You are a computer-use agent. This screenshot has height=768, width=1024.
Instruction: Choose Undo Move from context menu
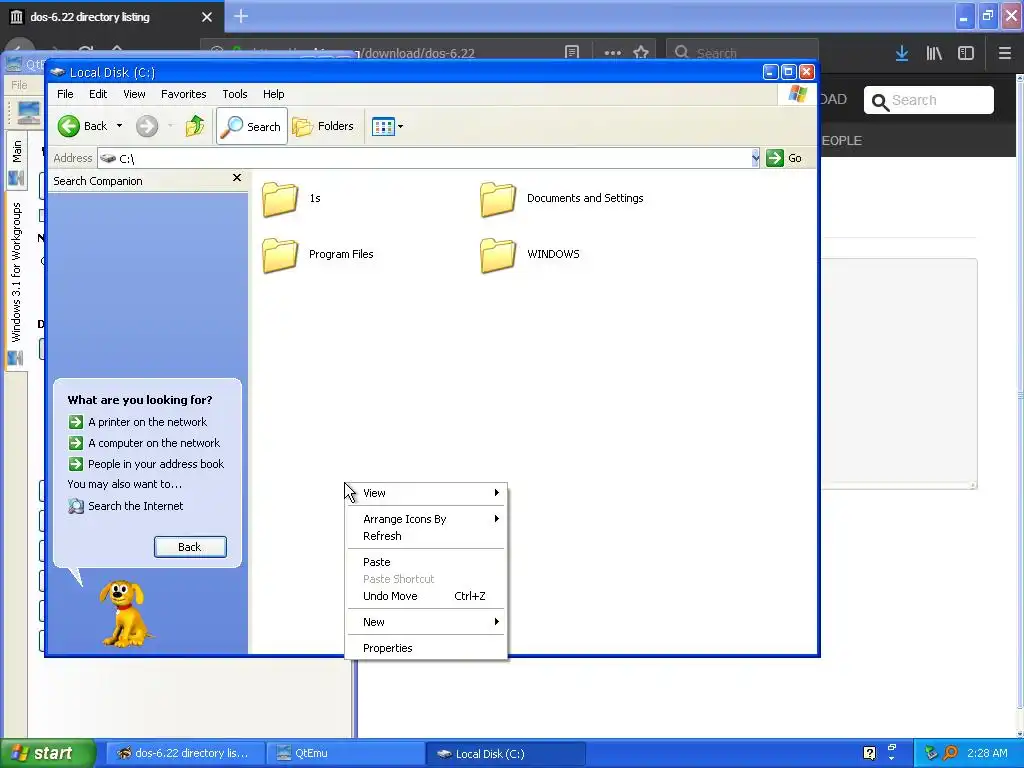[426, 596]
